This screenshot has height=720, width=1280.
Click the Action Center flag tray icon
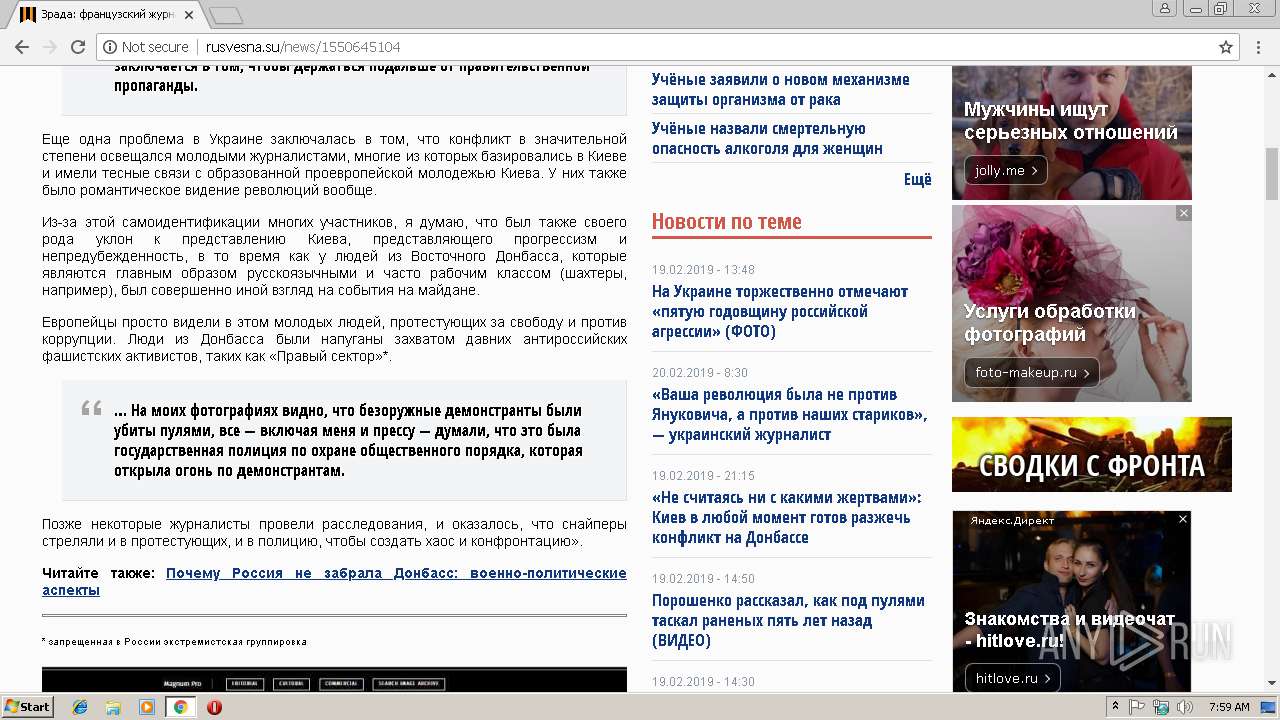[1137, 707]
